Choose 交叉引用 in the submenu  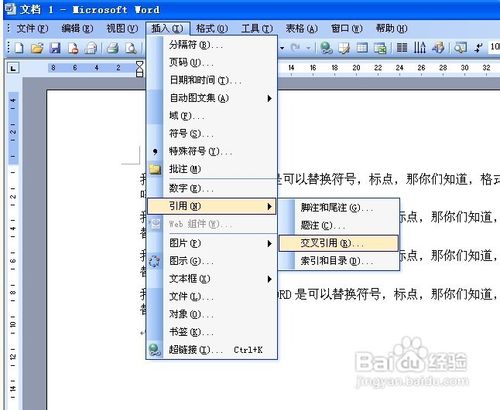(339, 243)
